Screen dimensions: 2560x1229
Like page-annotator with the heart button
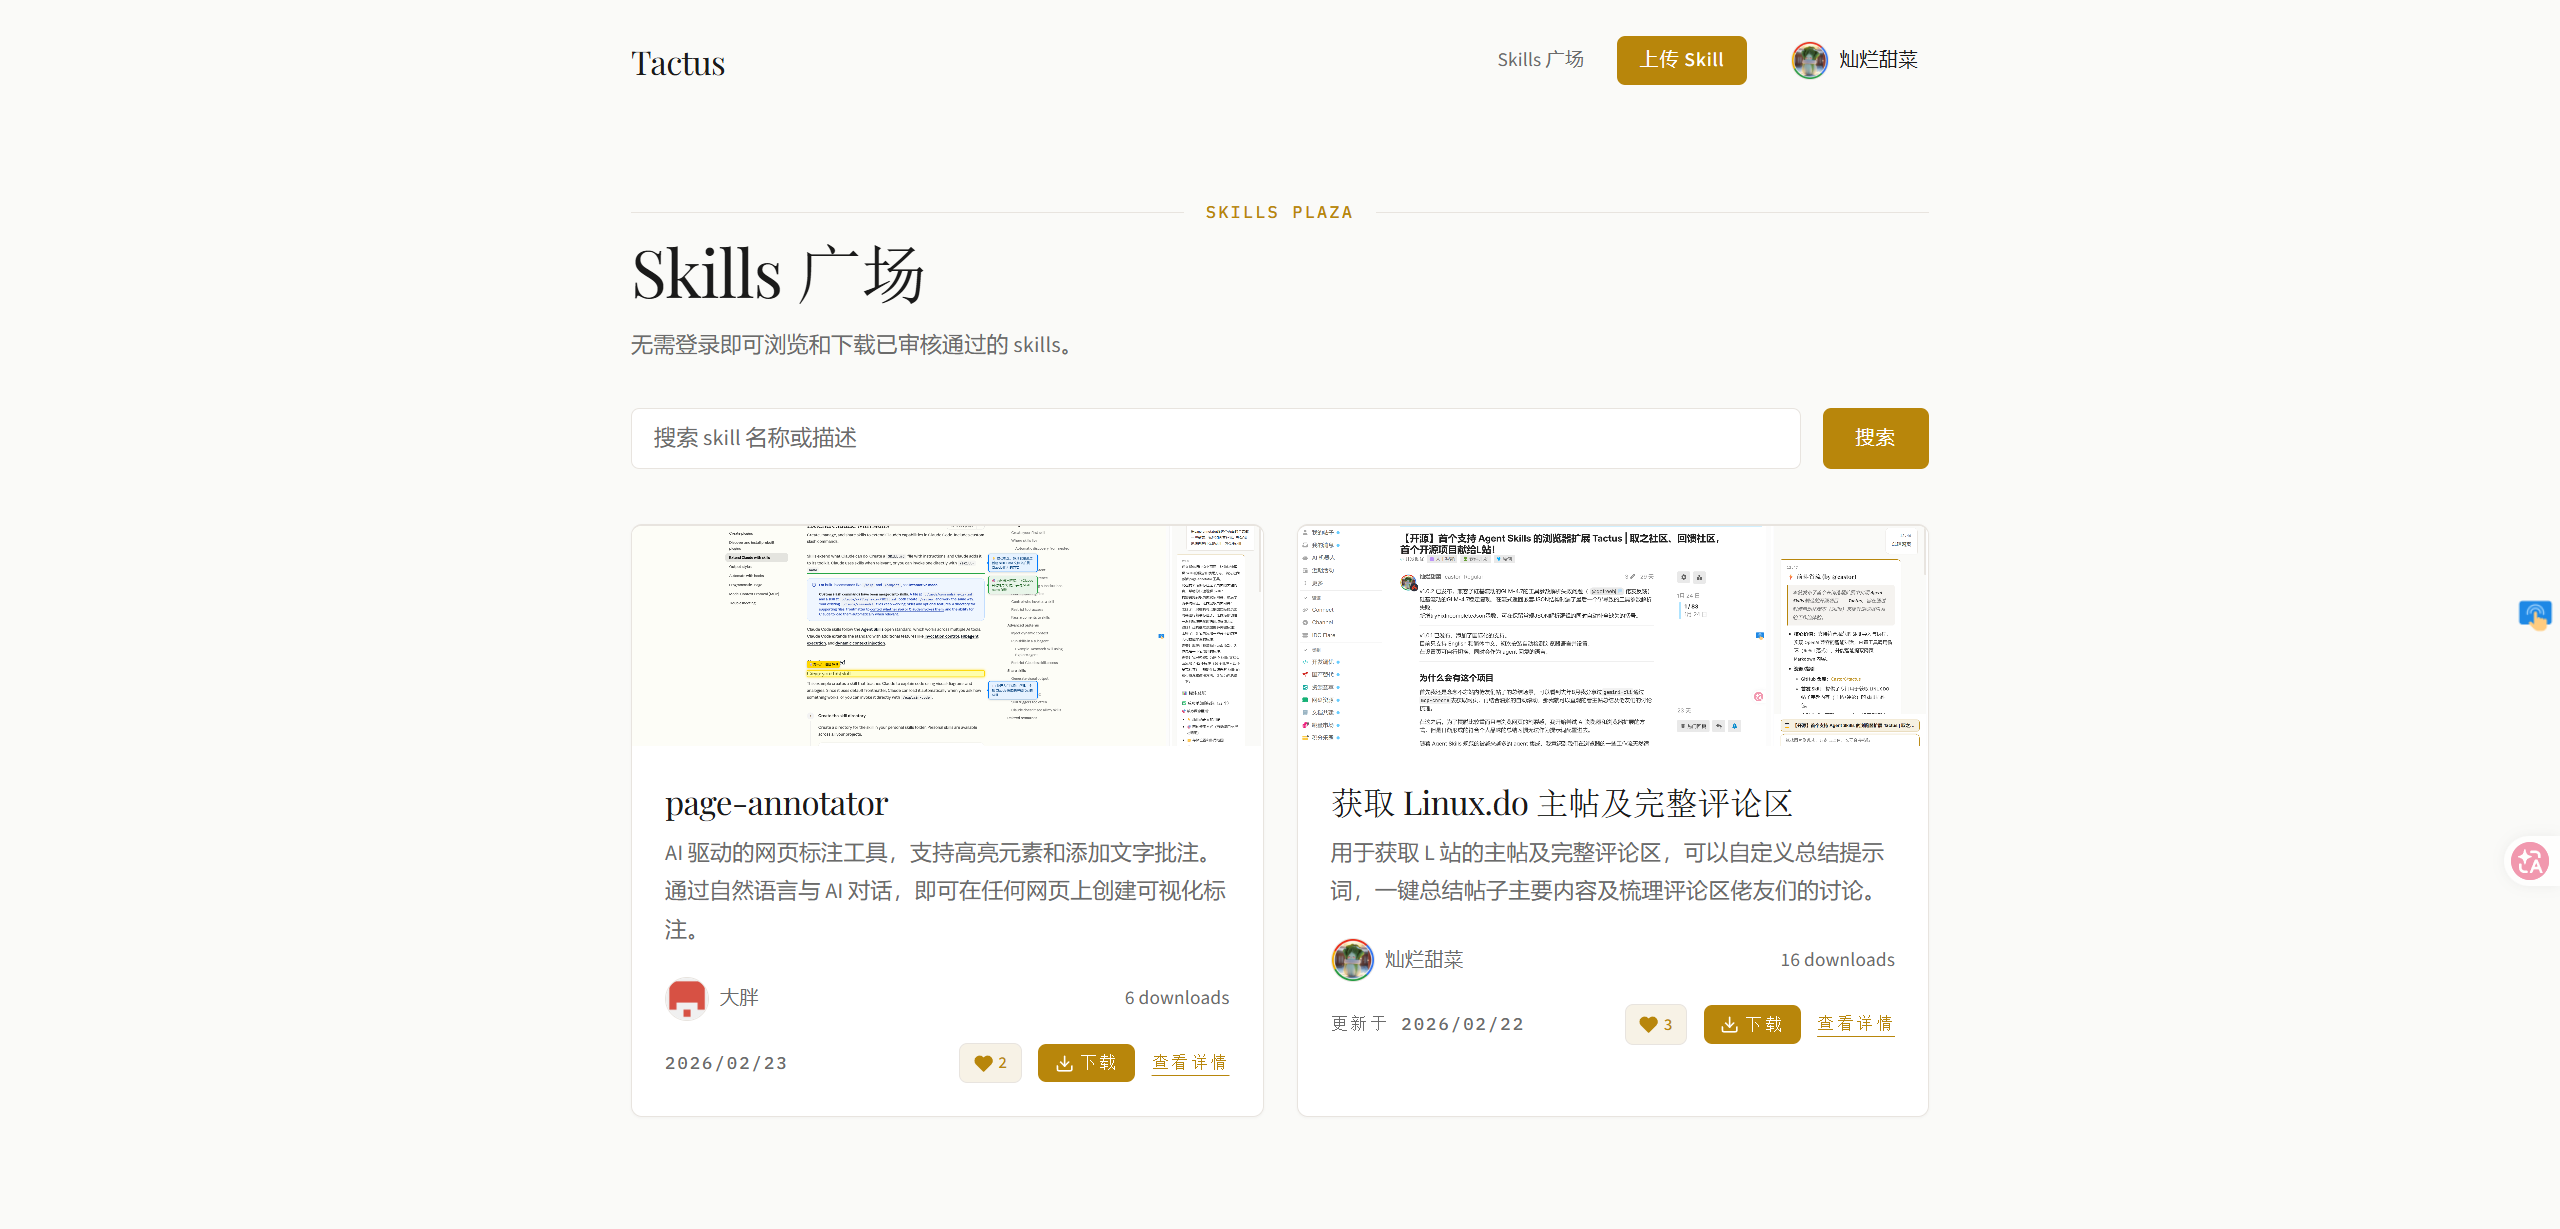click(990, 1063)
